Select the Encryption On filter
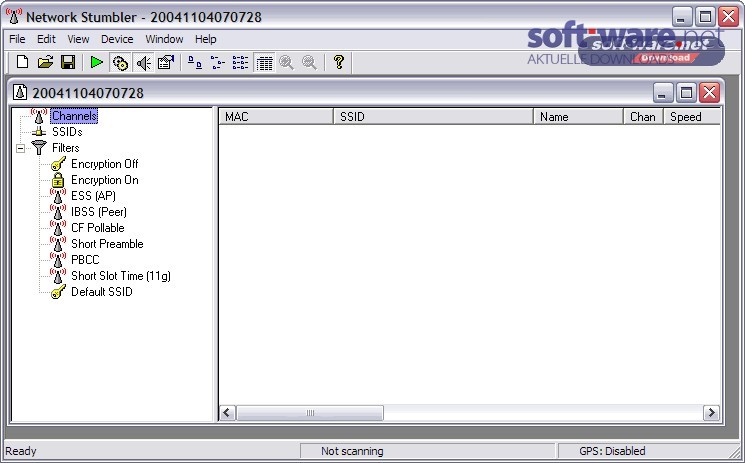 click(105, 180)
